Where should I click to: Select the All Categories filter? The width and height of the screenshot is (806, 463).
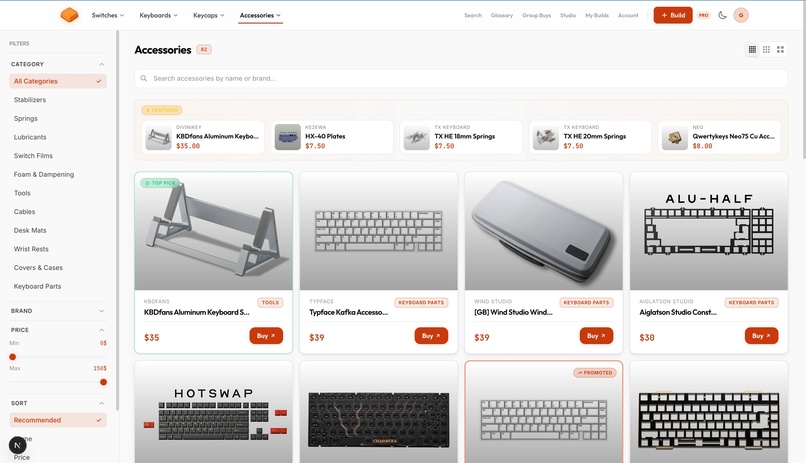58,81
